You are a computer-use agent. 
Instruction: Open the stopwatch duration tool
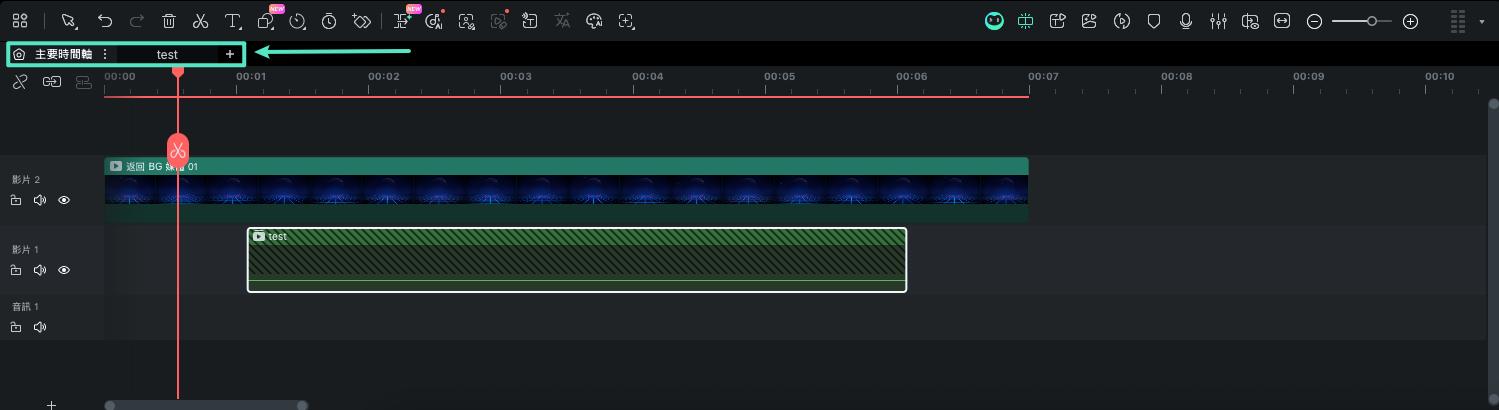click(x=329, y=21)
